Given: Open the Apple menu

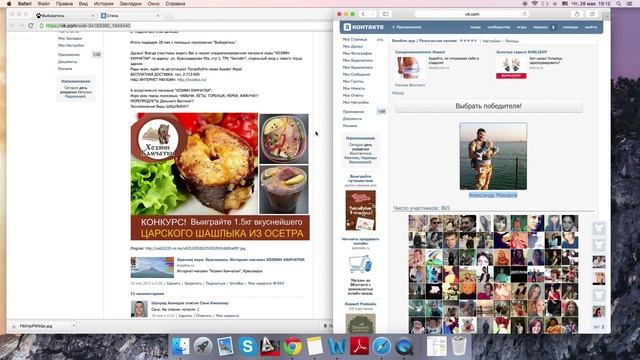Looking at the screenshot, I should coord(9,4).
